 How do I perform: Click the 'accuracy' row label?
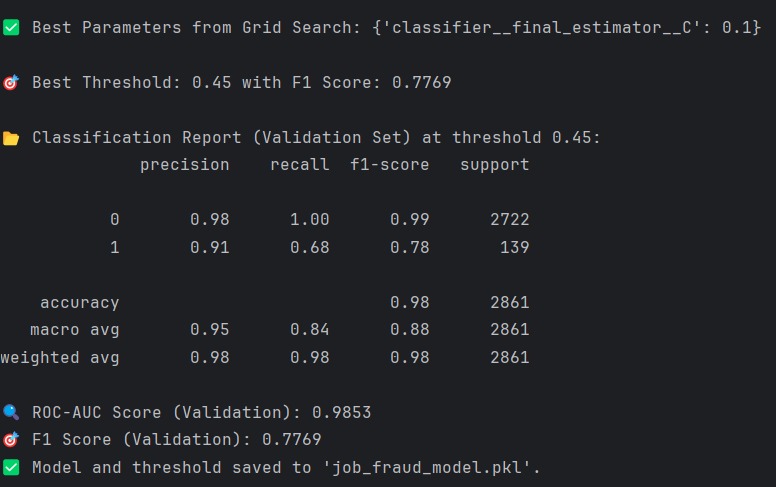(80, 303)
